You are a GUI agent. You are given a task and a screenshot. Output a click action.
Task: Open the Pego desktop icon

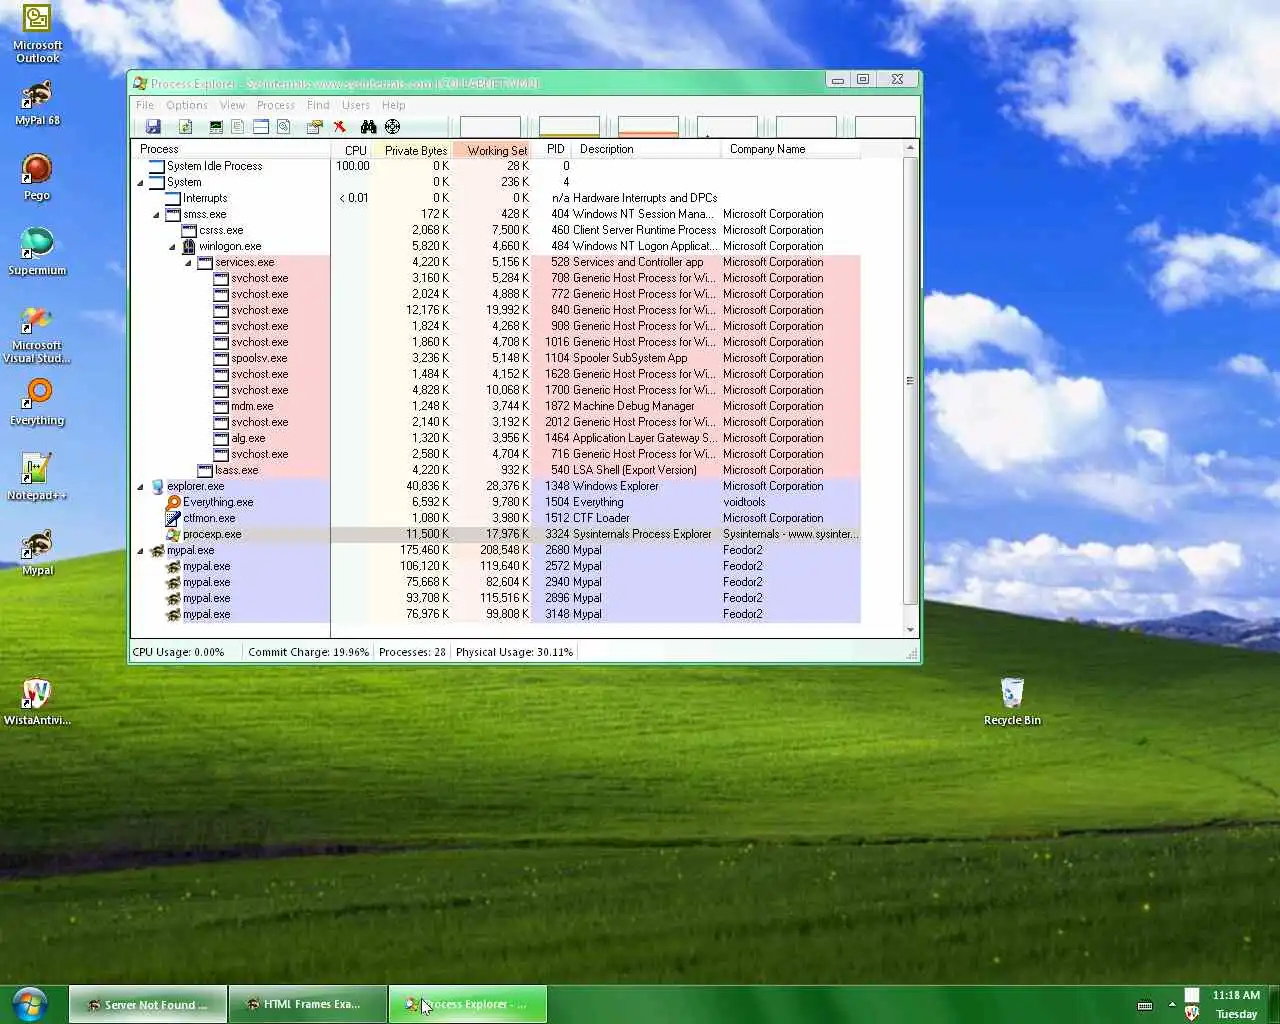(x=37, y=178)
